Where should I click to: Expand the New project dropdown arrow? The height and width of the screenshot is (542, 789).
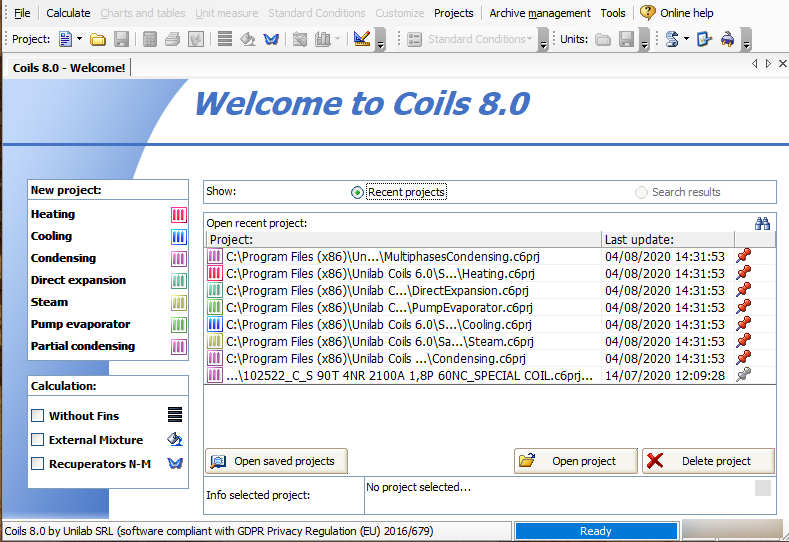(x=80, y=39)
